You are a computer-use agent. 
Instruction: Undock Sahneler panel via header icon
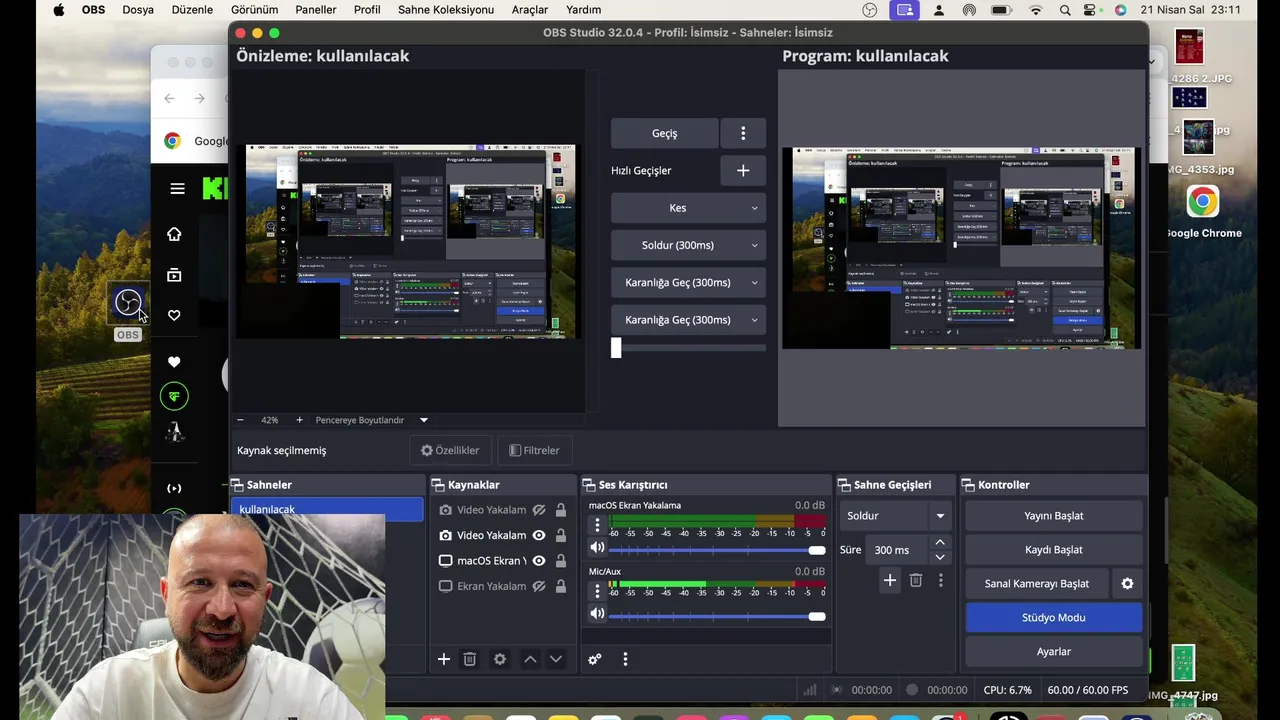point(238,485)
